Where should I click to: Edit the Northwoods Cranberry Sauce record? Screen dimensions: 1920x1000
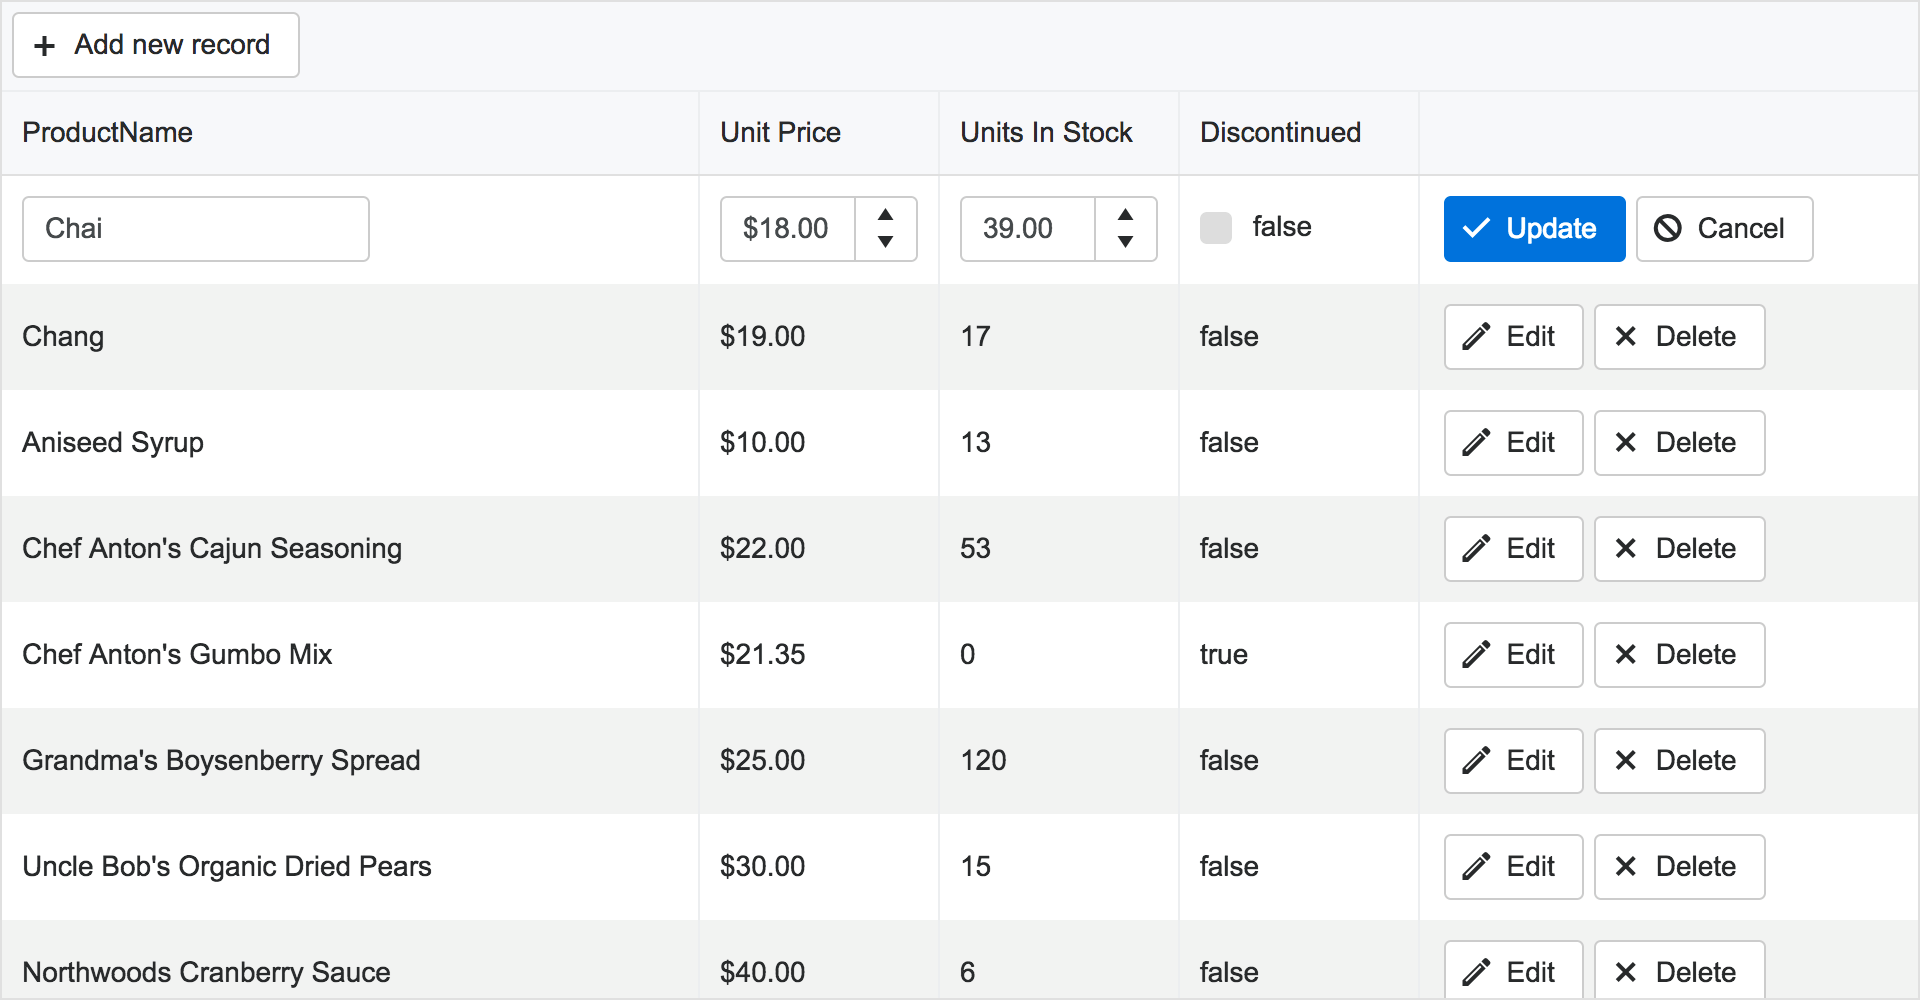(x=1513, y=972)
